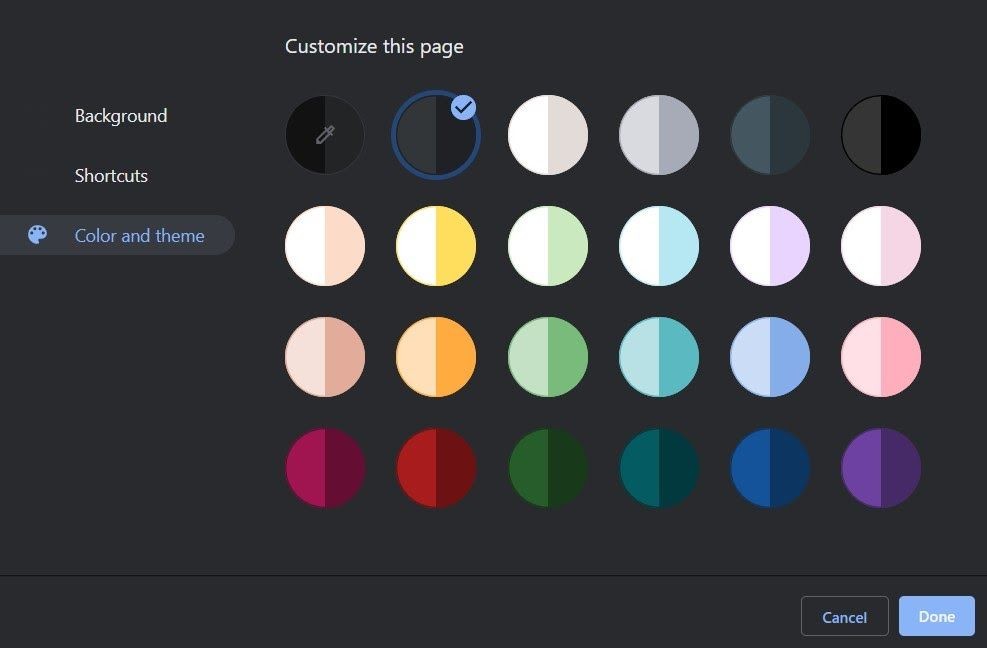
Task: Confirm changes with the Done button
Action: [936, 616]
